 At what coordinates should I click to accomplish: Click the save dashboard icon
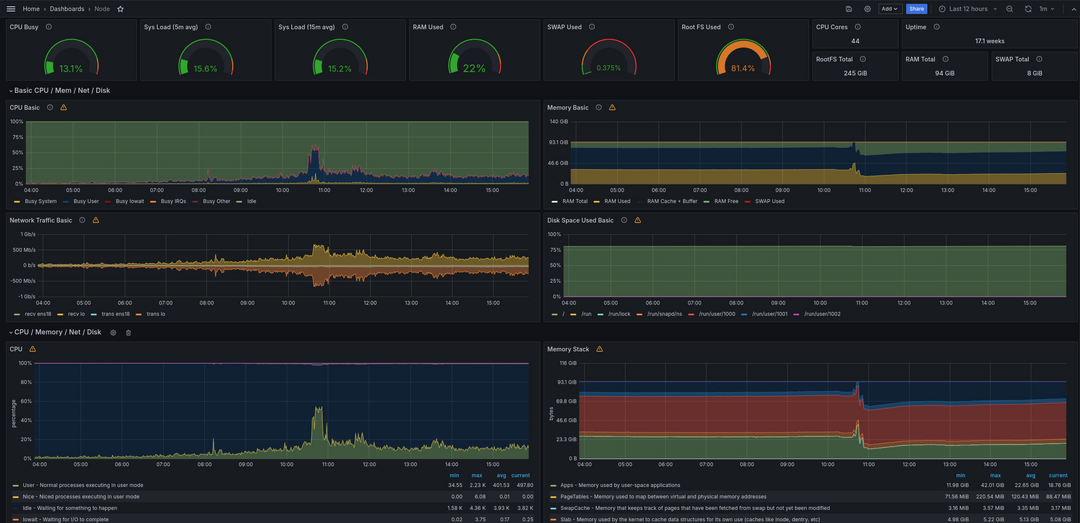(849, 9)
